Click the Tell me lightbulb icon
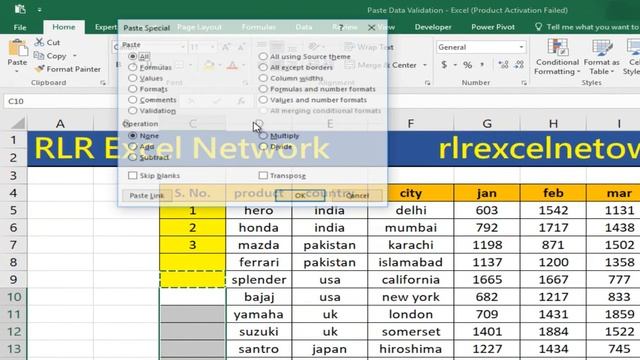This screenshot has height=360, width=640. coord(538,27)
